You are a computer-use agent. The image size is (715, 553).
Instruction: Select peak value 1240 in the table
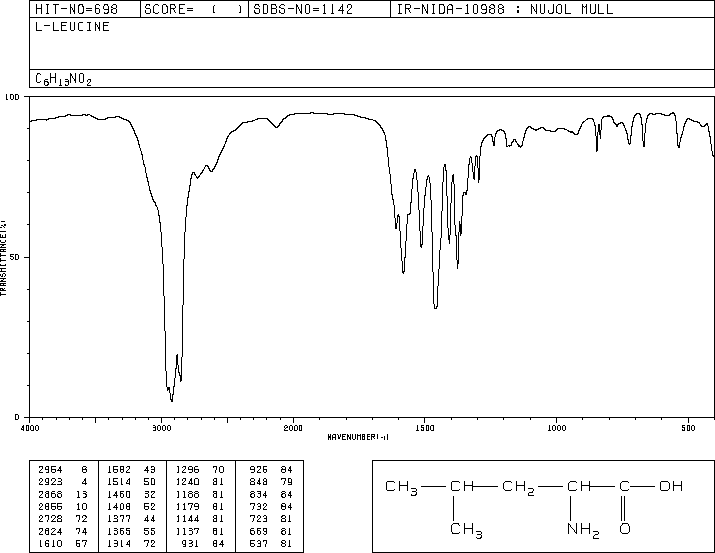click(x=187, y=481)
